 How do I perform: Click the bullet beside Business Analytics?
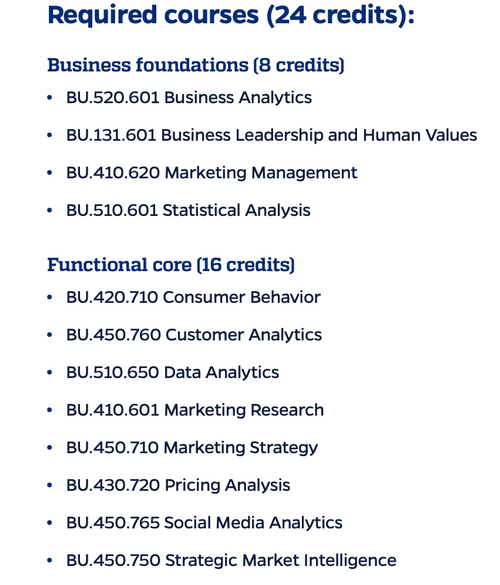[x=50, y=98]
